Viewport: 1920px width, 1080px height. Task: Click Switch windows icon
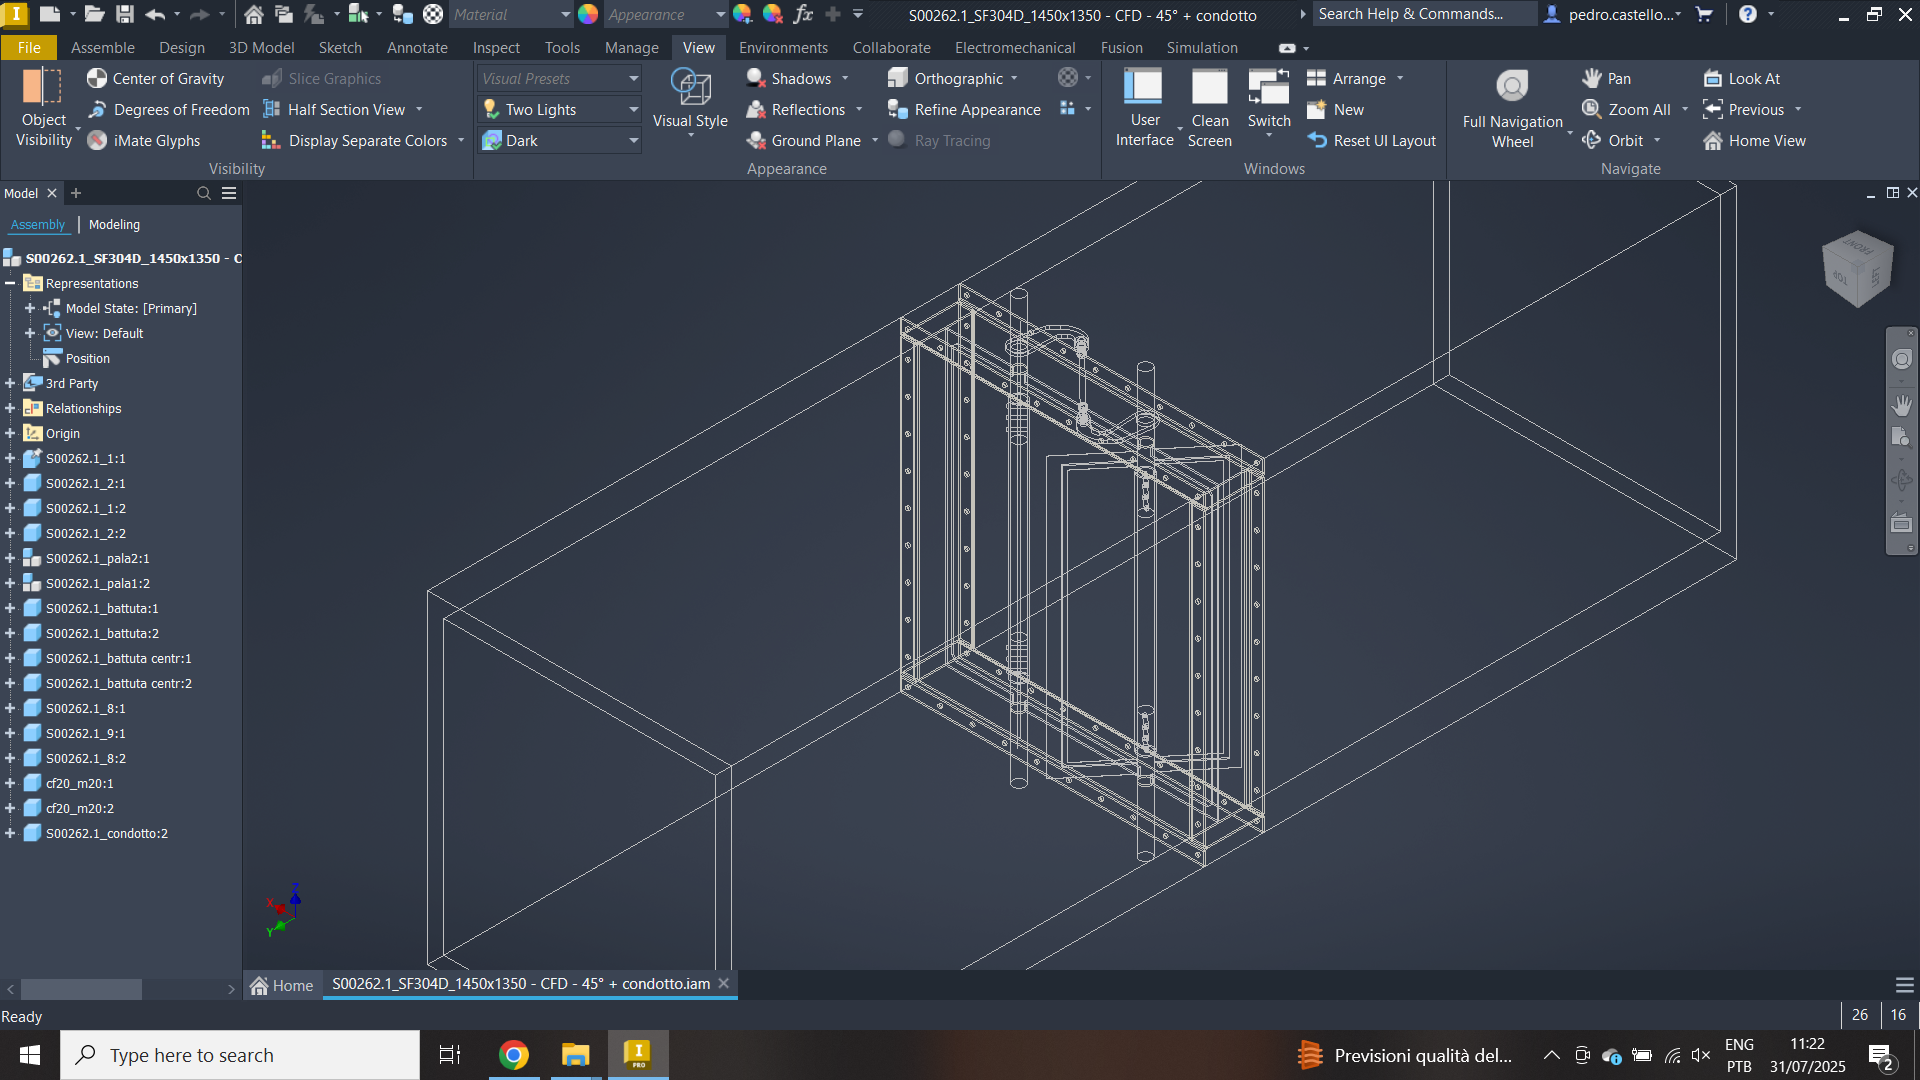pos(1268,87)
